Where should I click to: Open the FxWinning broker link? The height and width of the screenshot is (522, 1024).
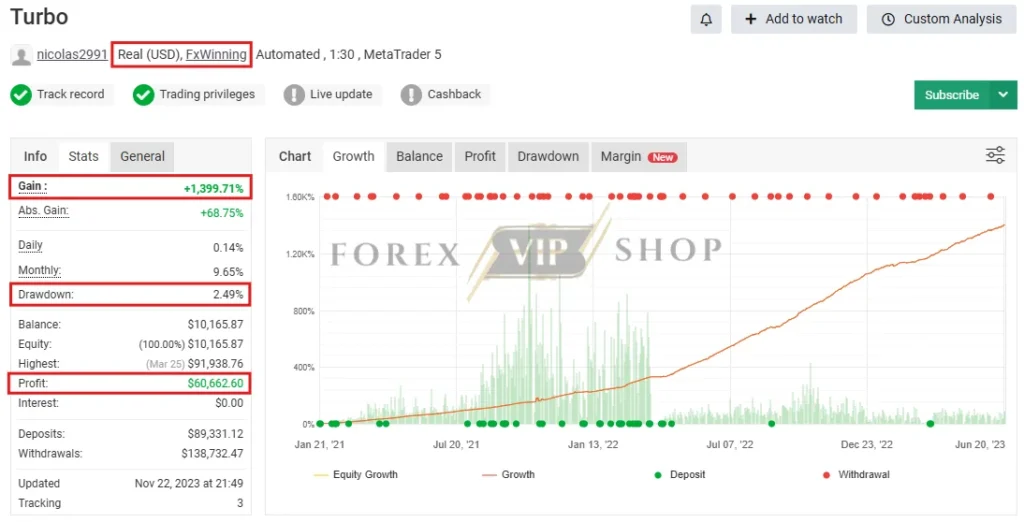click(x=216, y=54)
